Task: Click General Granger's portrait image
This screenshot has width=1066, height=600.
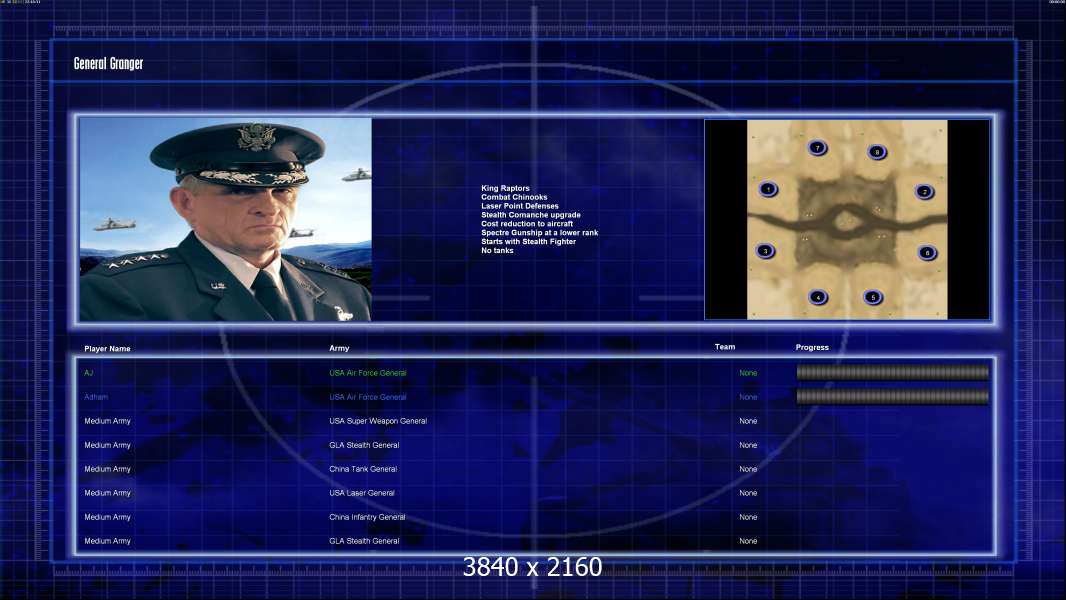Action: (x=226, y=219)
